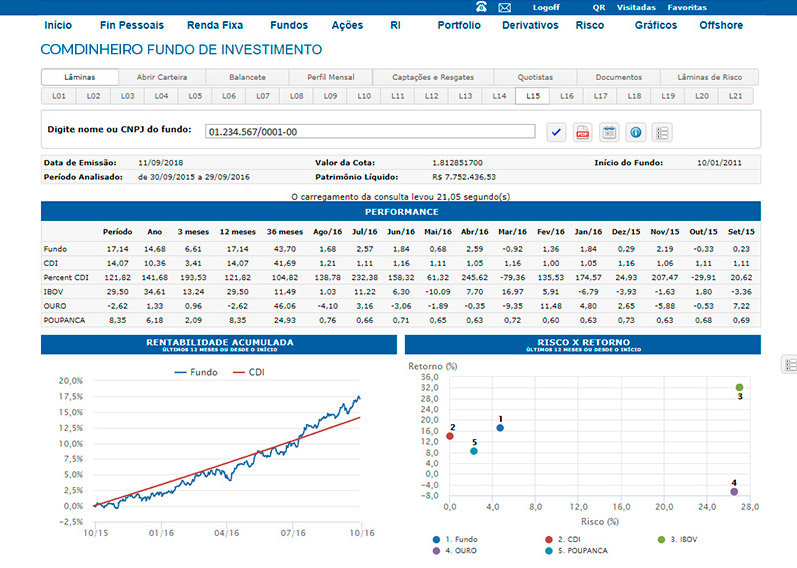The width and height of the screenshot is (797, 568).
Task: Switch to Captações e Resgates tab
Action: [x=433, y=77]
